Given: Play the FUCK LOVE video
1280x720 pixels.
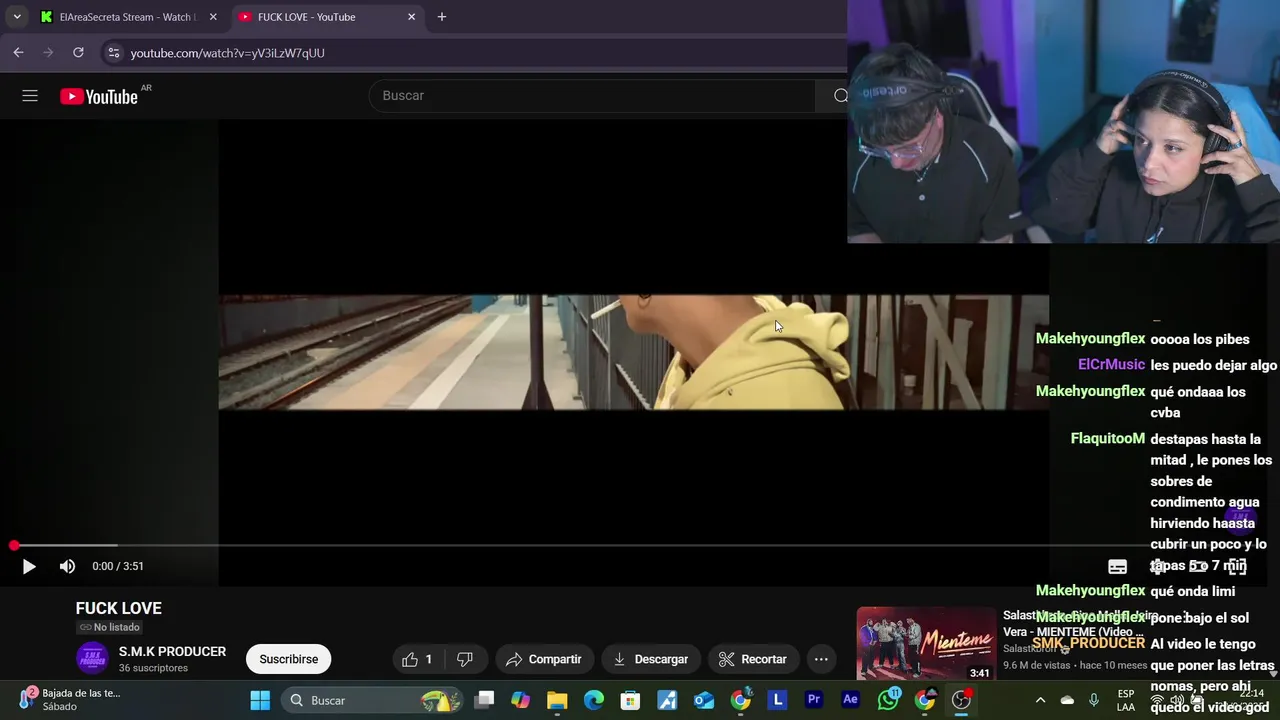Looking at the screenshot, I should pos(28,566).
